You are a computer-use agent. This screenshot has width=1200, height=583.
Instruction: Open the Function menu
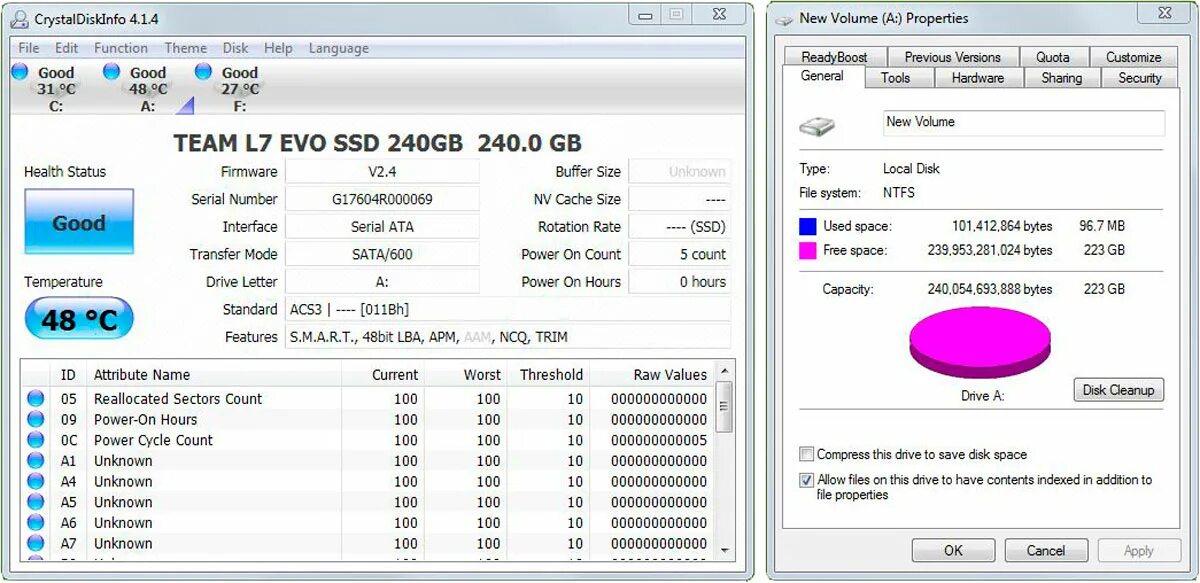pyautogui.click(x=121, y=48)
